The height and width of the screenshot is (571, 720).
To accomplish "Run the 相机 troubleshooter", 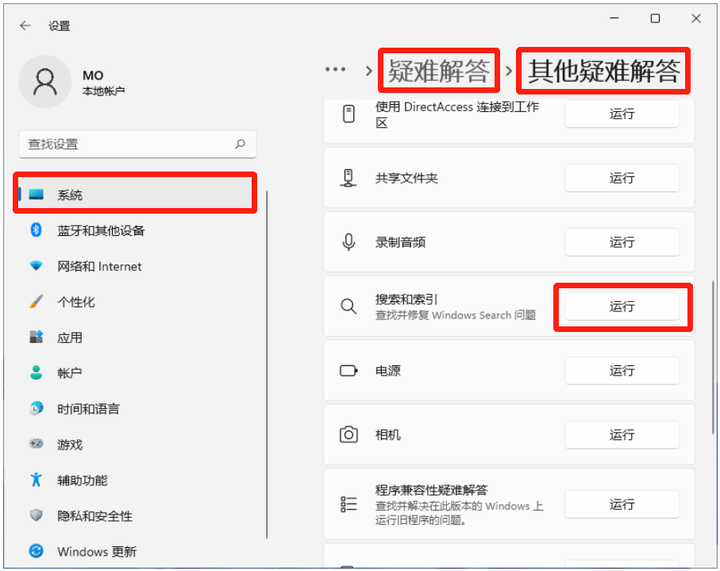I will tap(622, 435).
